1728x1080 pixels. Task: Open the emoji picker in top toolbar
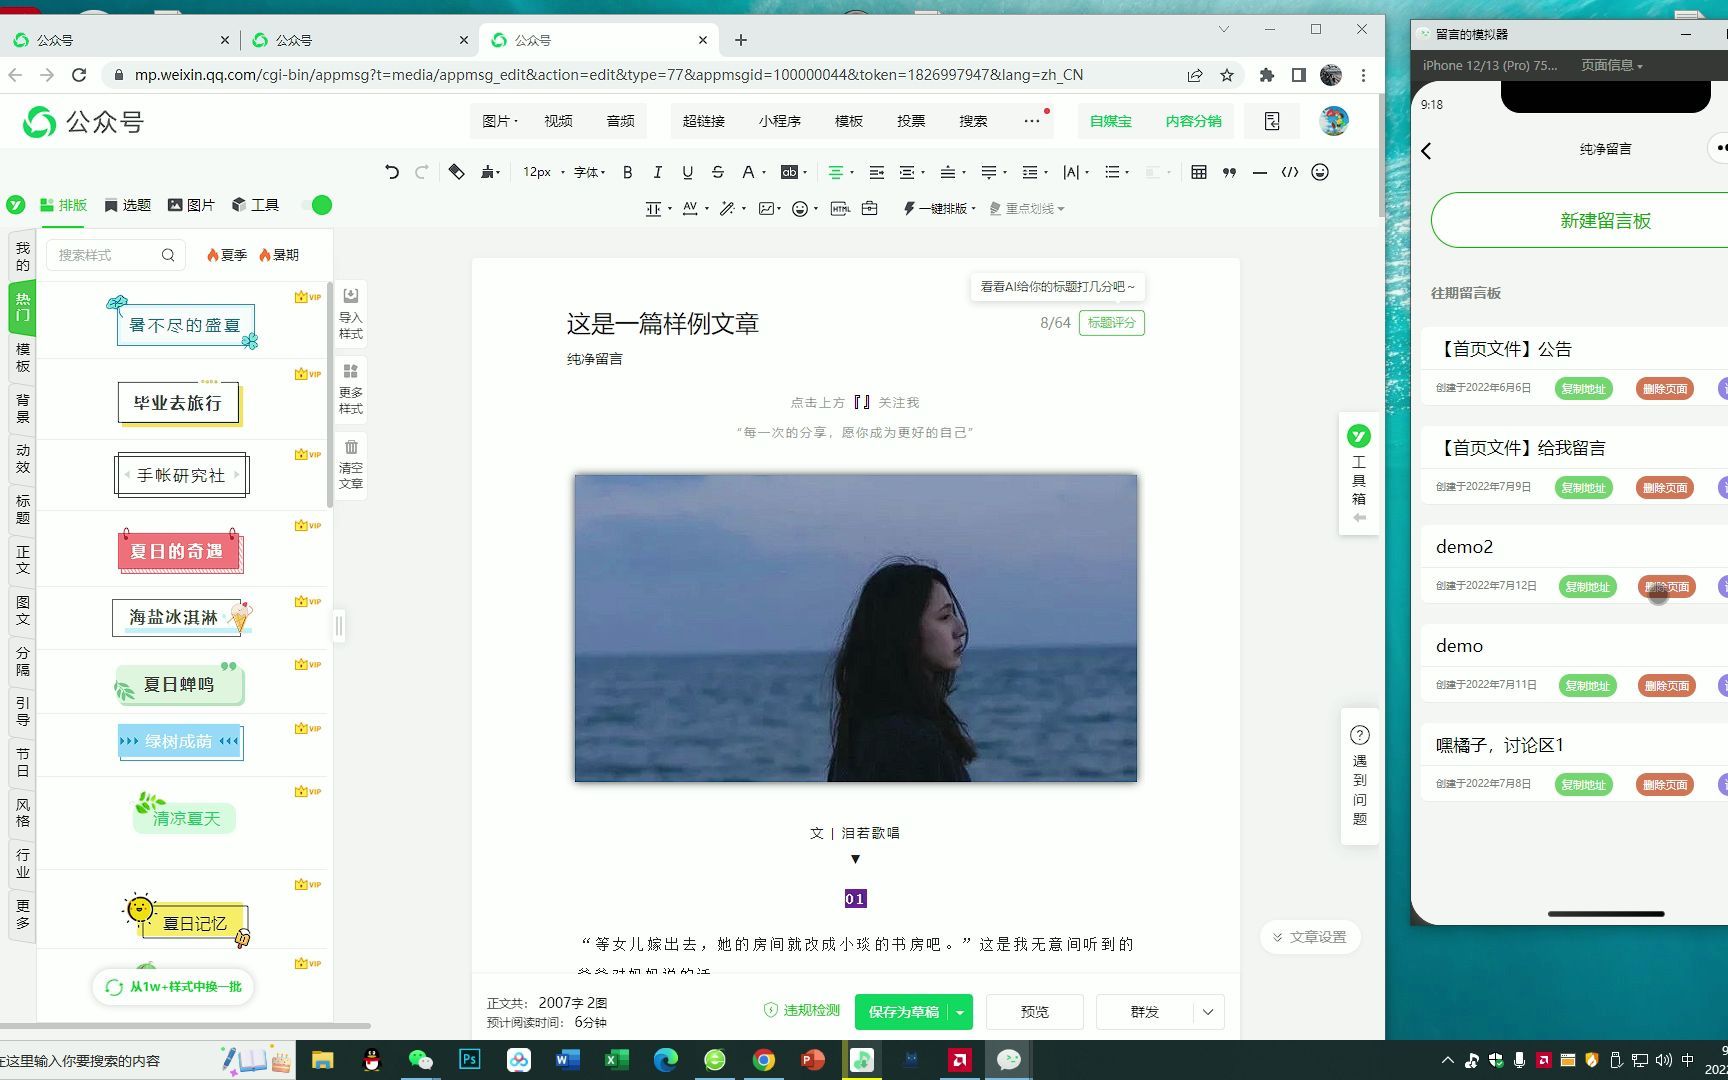point(1320,172)
